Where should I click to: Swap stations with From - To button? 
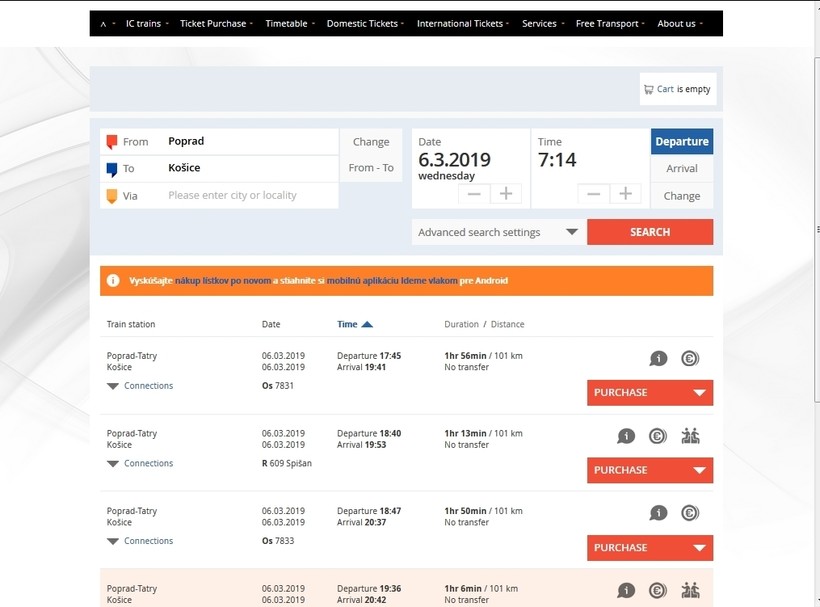click(x=371, y=168)
